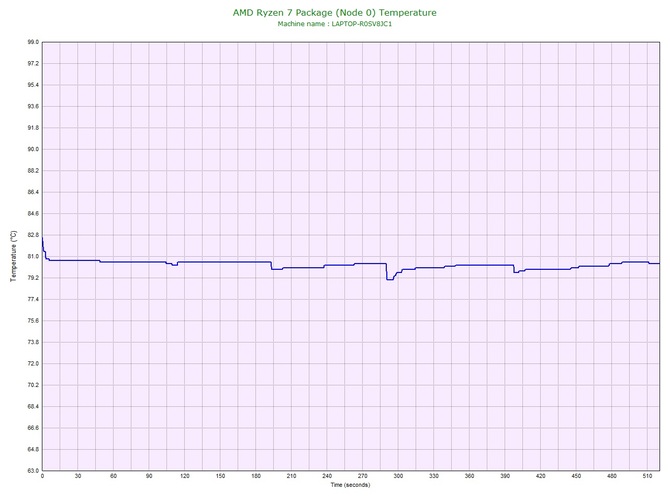Click the 75.6 y-axis tick label
This screenshot has height=502, width=670.
pos(33,321)
